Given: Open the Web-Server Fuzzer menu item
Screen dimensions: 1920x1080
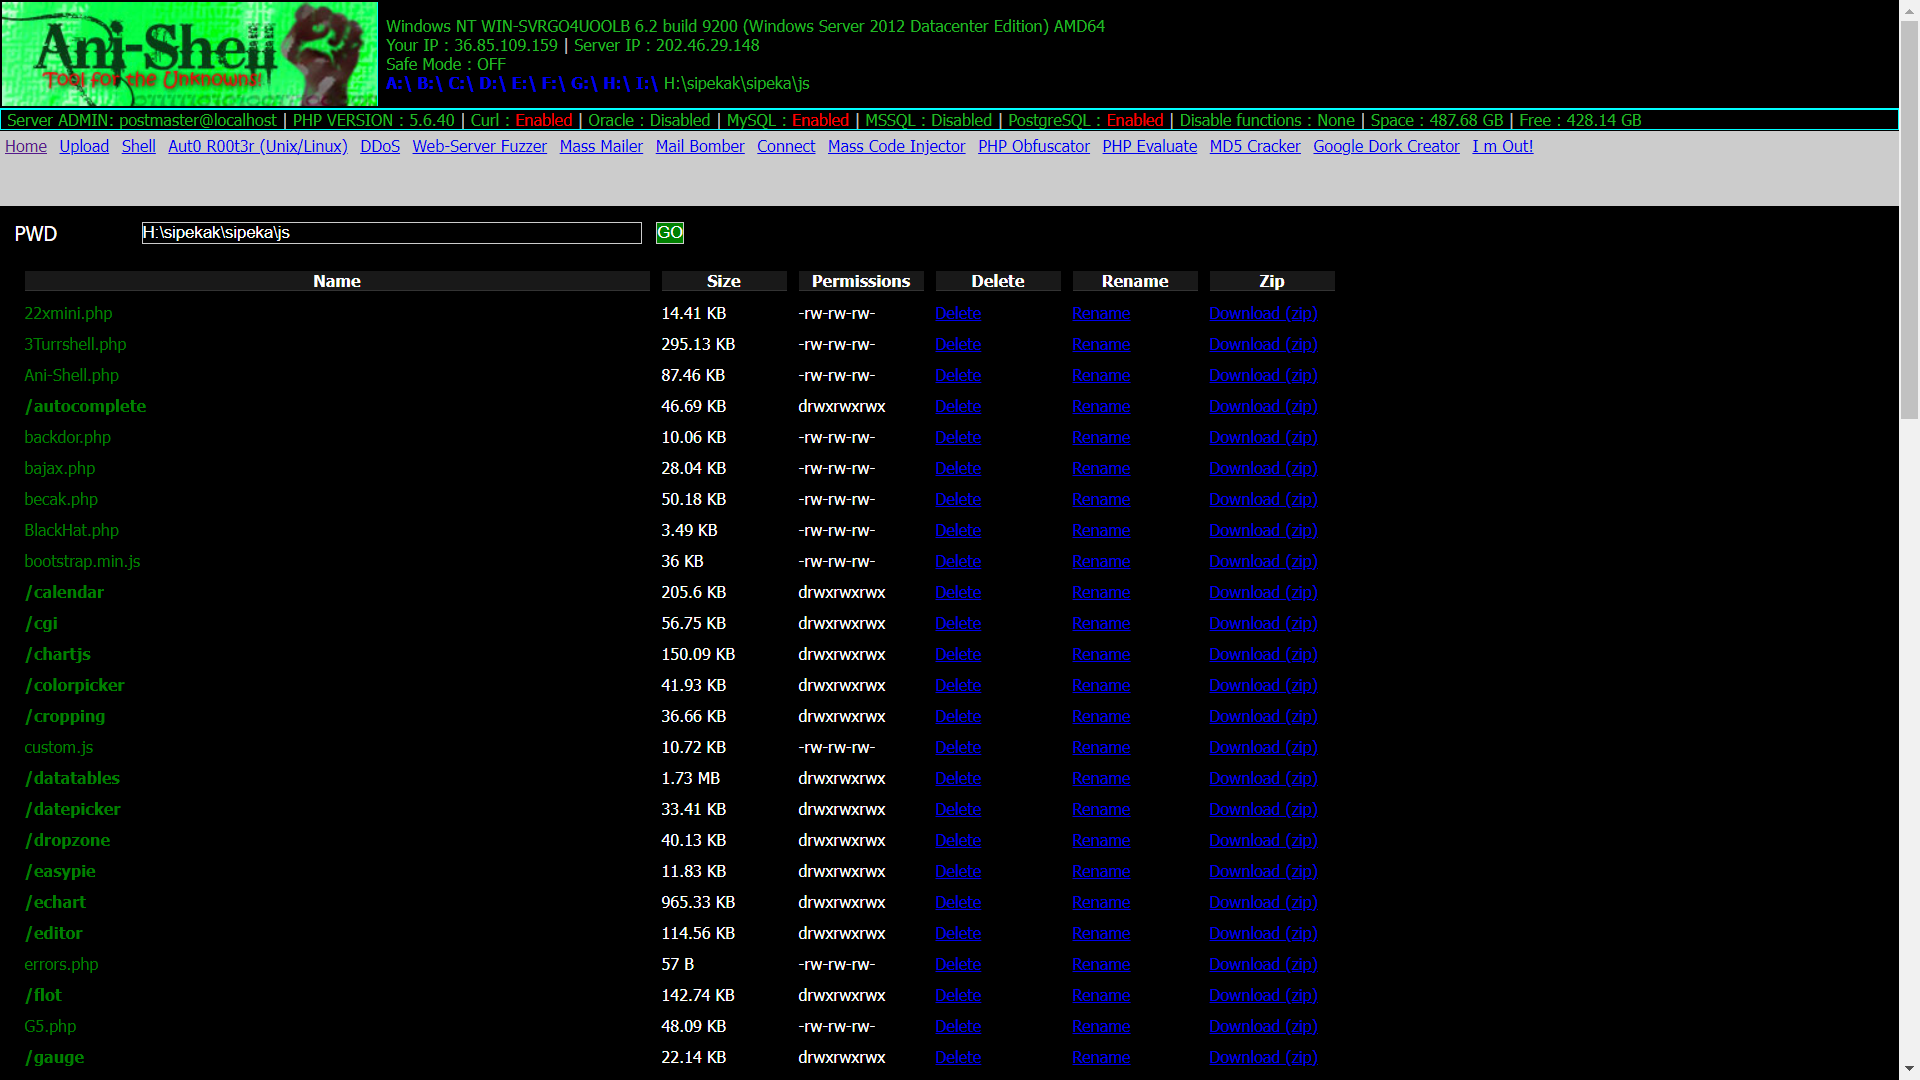Looking at the screenshot, I should point(480,146).
